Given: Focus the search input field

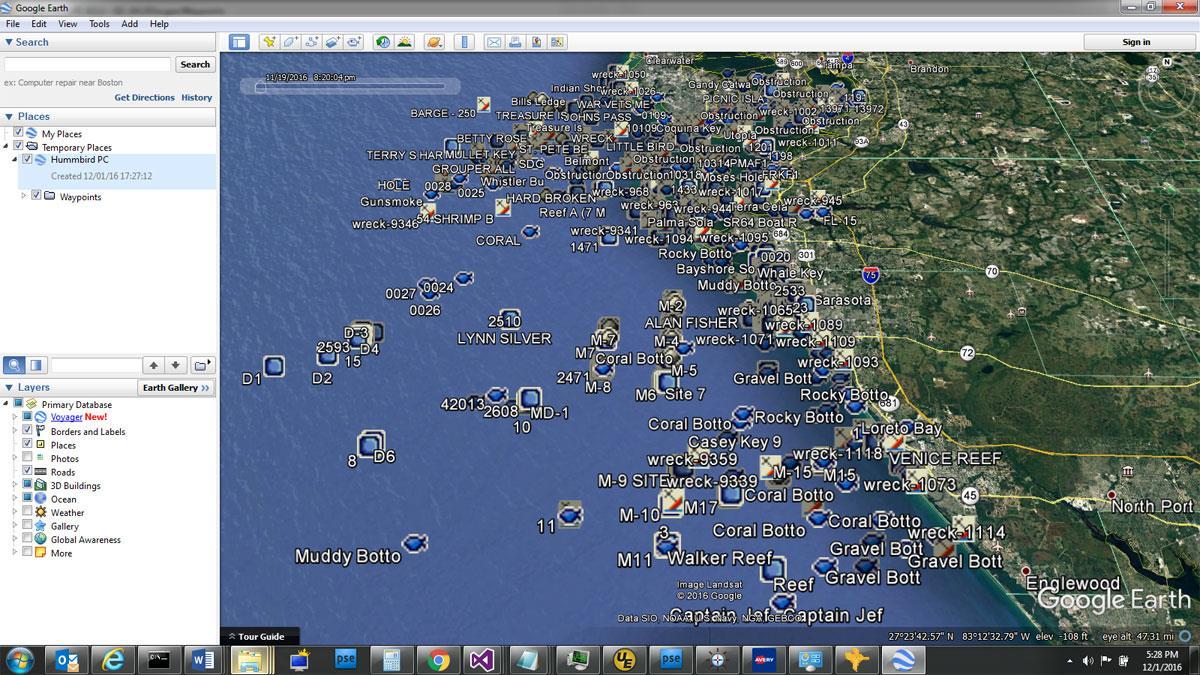Looking at the screenshot, I should tap(88, 64).
